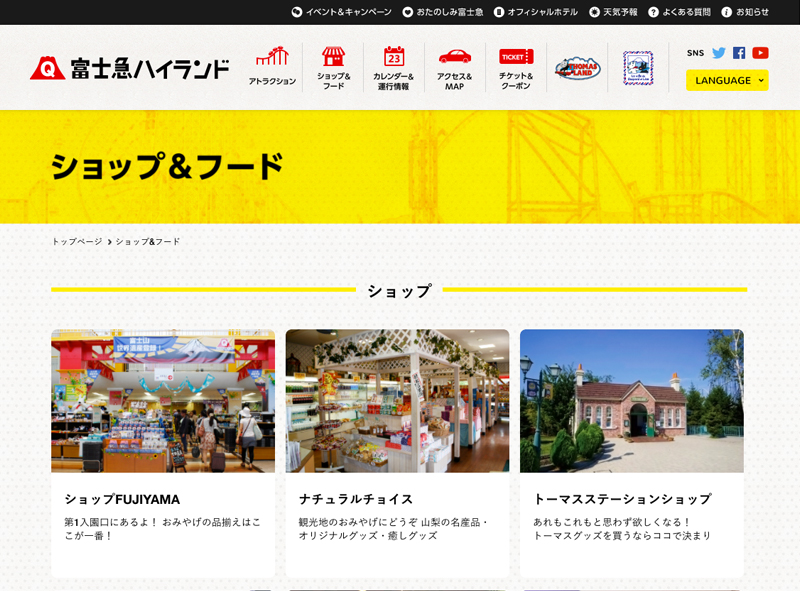800x591 pixels.
Task: Click the トップページ breadcrumb link
Action: point(77,242)
